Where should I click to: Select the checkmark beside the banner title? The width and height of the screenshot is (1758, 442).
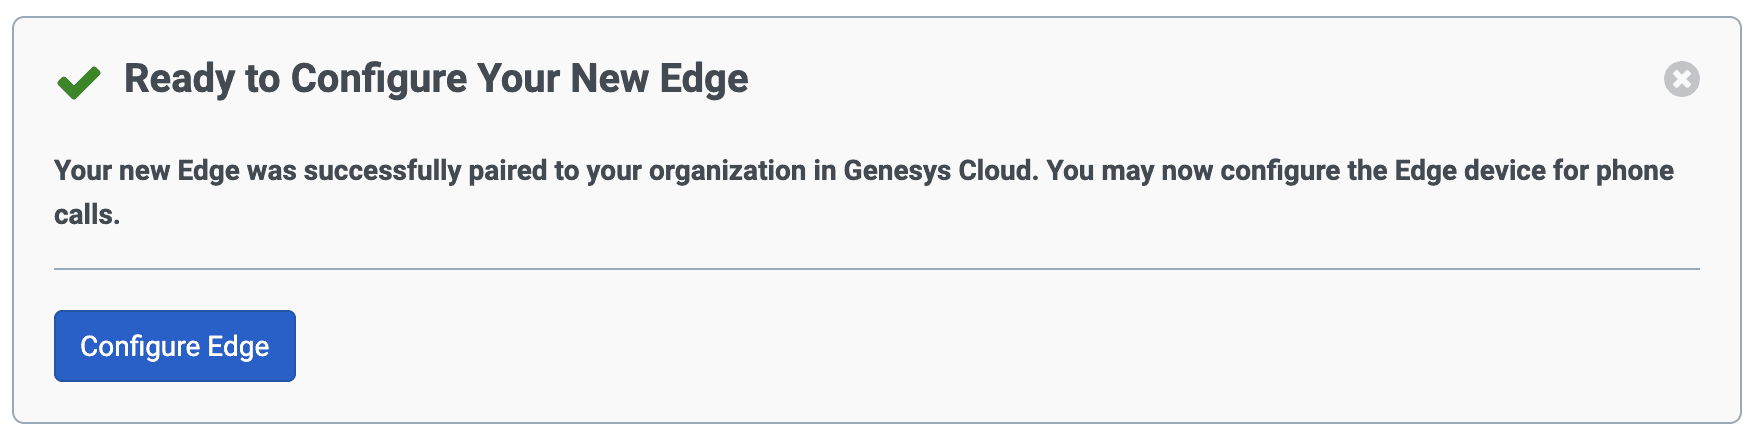pyautogui.click(x=79, y=82)
